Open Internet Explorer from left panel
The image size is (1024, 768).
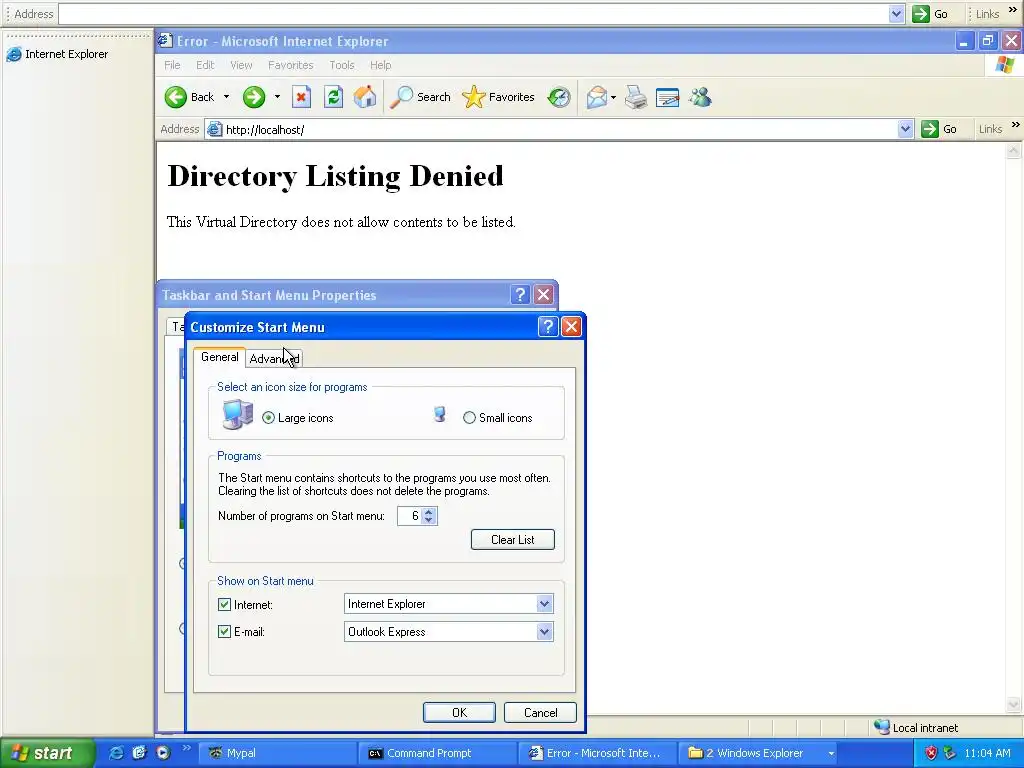click(57, 54)
